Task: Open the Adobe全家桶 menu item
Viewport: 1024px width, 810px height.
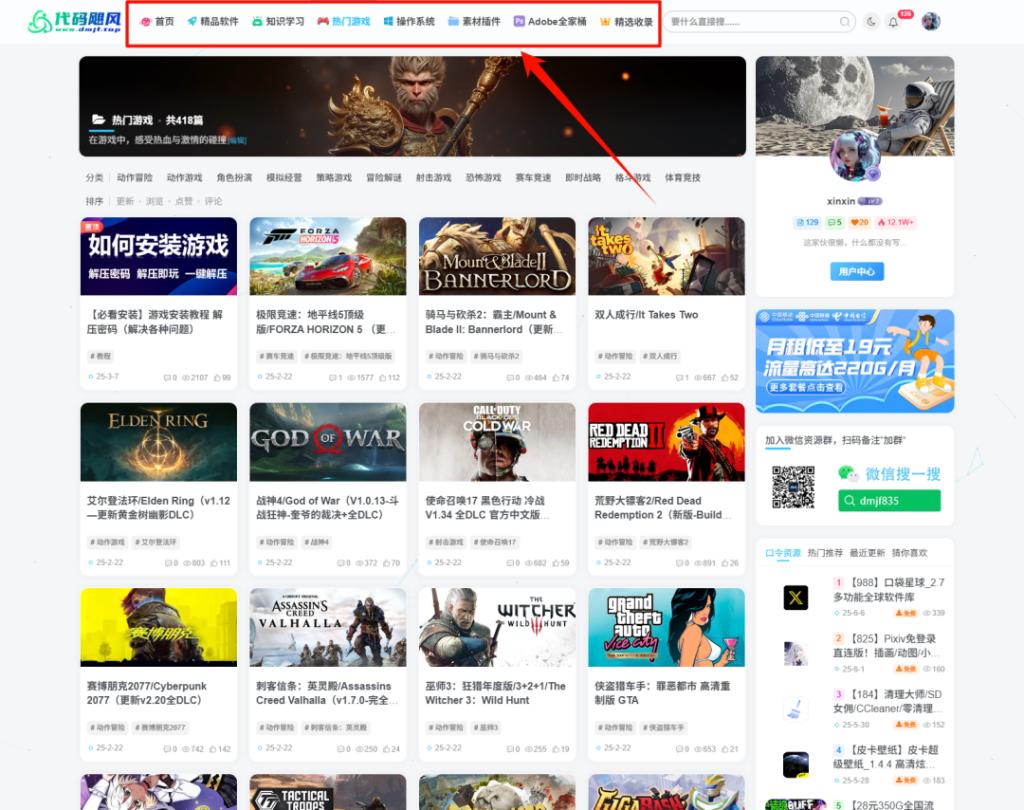Action: point(550,22)
